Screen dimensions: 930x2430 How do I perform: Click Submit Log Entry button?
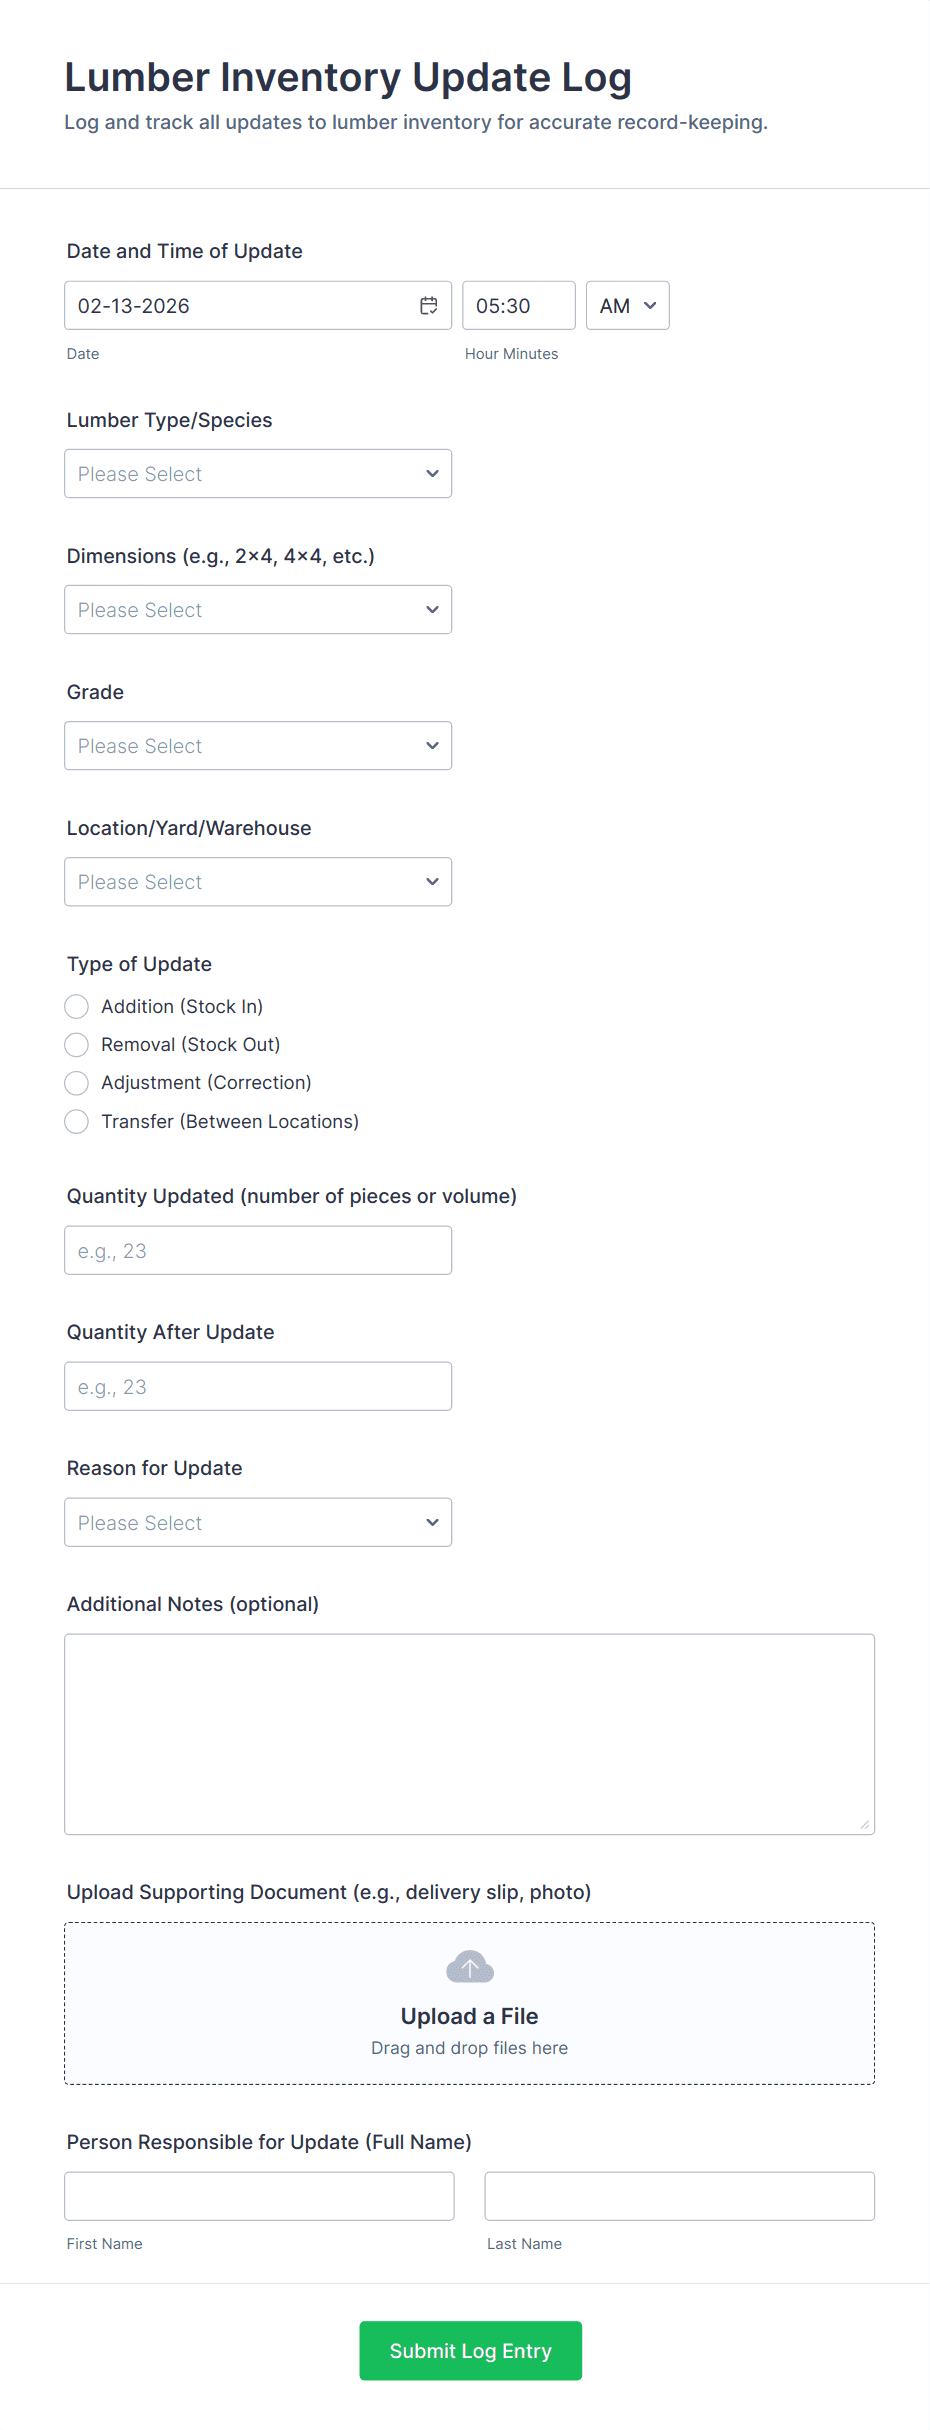470,2351
